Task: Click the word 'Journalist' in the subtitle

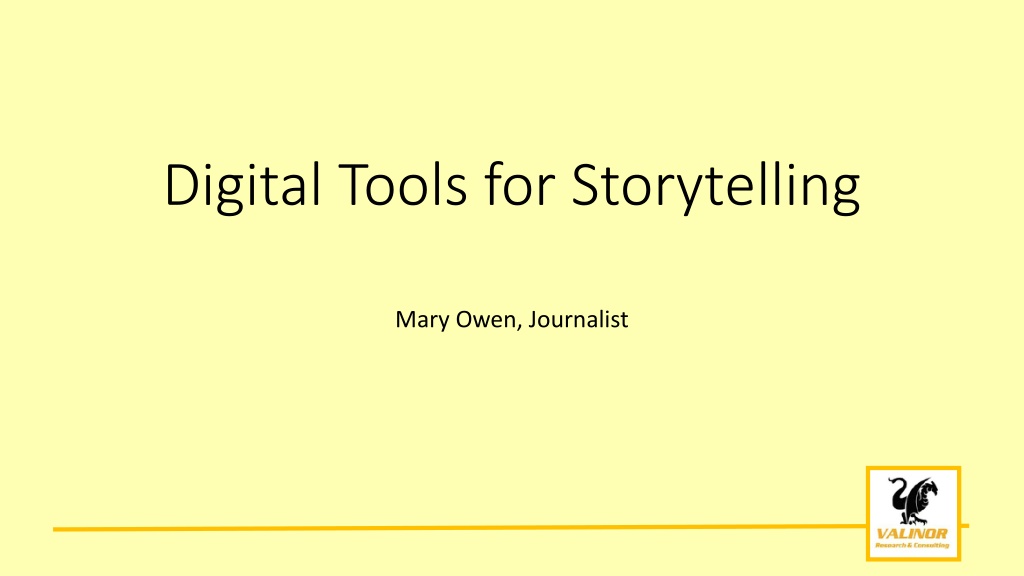Action: [x=579, y=319]
